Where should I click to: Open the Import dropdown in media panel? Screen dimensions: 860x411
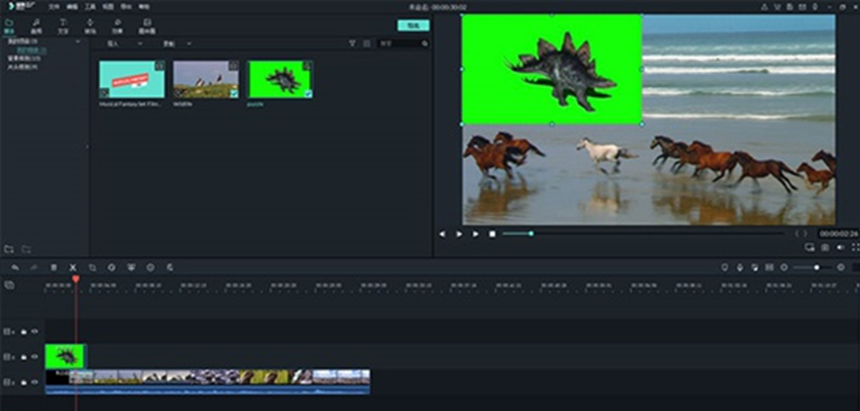pos(115,44)
